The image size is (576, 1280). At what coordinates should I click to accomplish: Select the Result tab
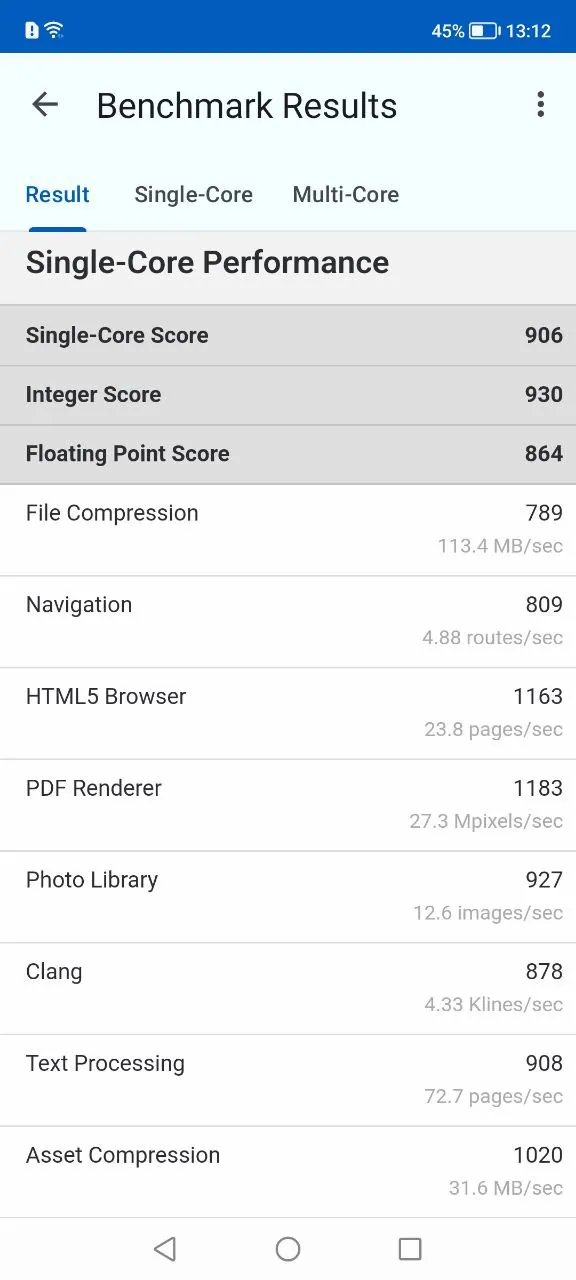(58, 195)
